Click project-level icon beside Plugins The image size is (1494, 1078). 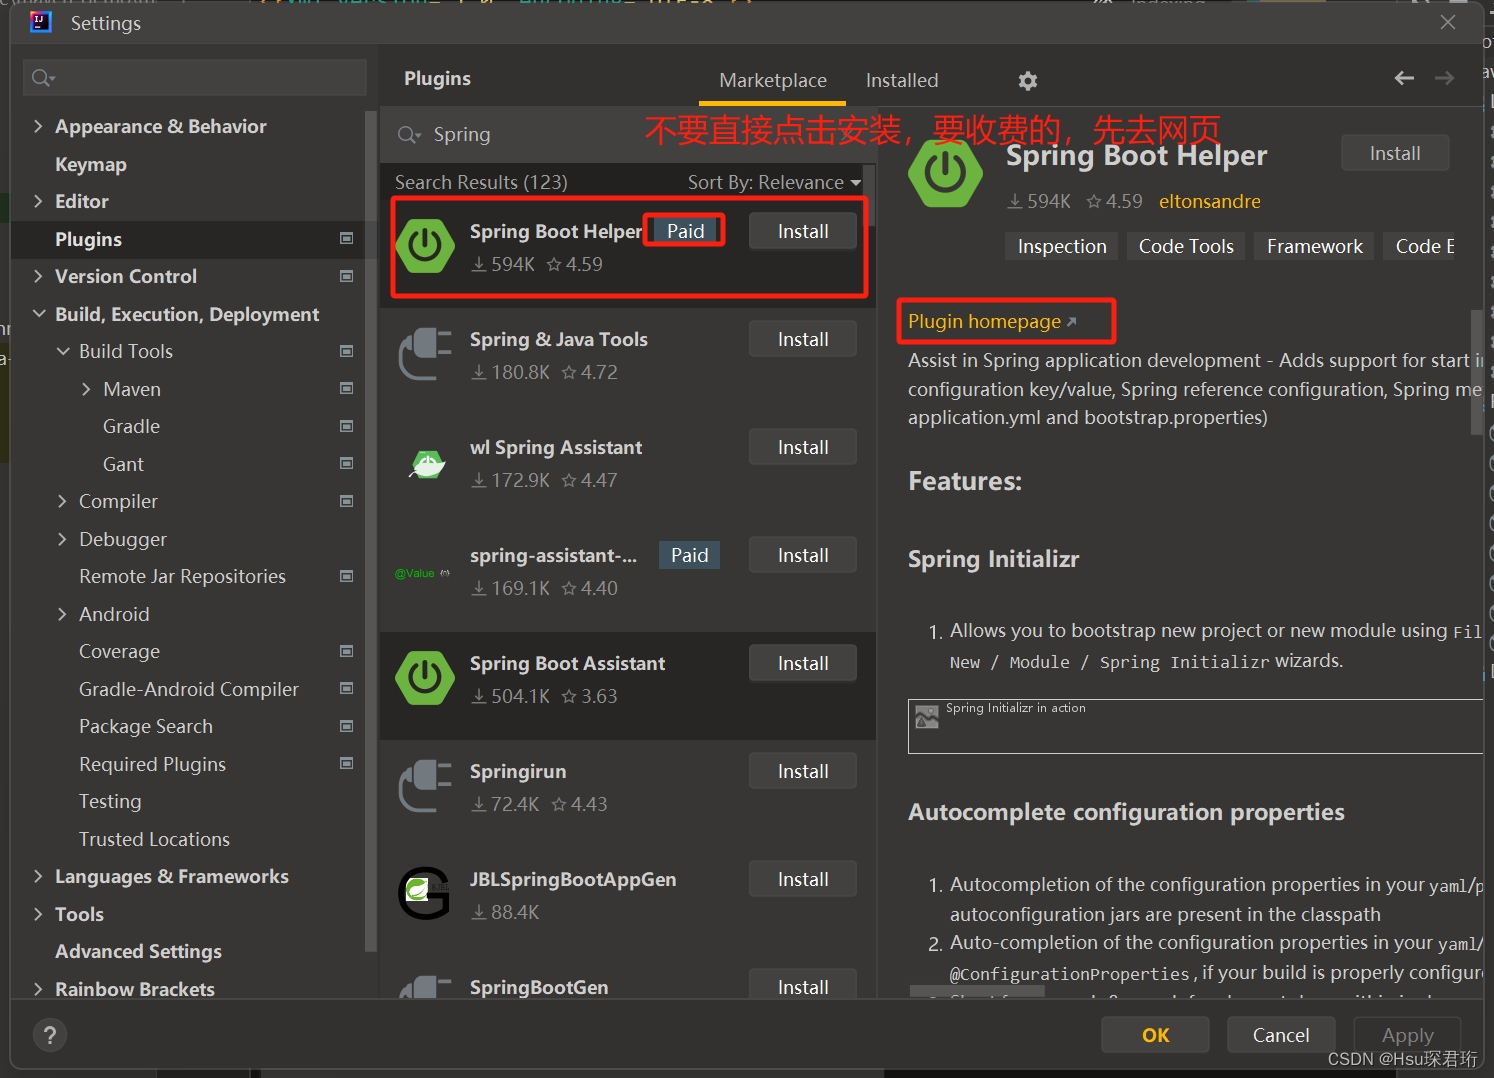click(x=347, y=238)
